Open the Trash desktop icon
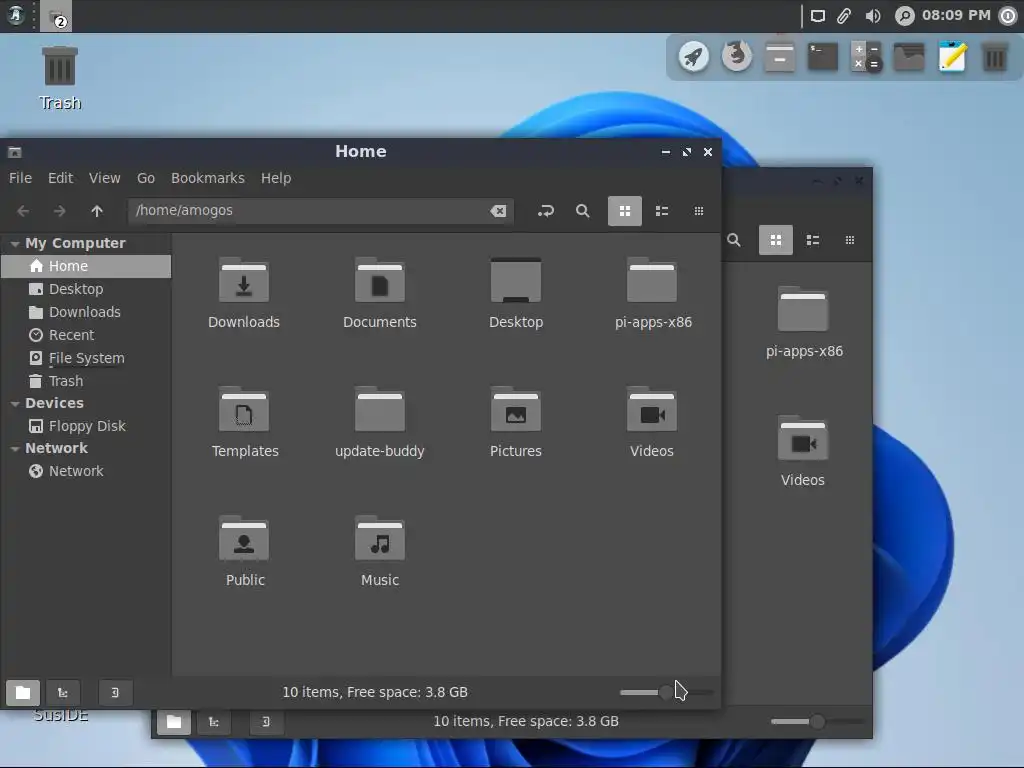The width and height of the screenshot is (1024, 768). coord(59,78)
